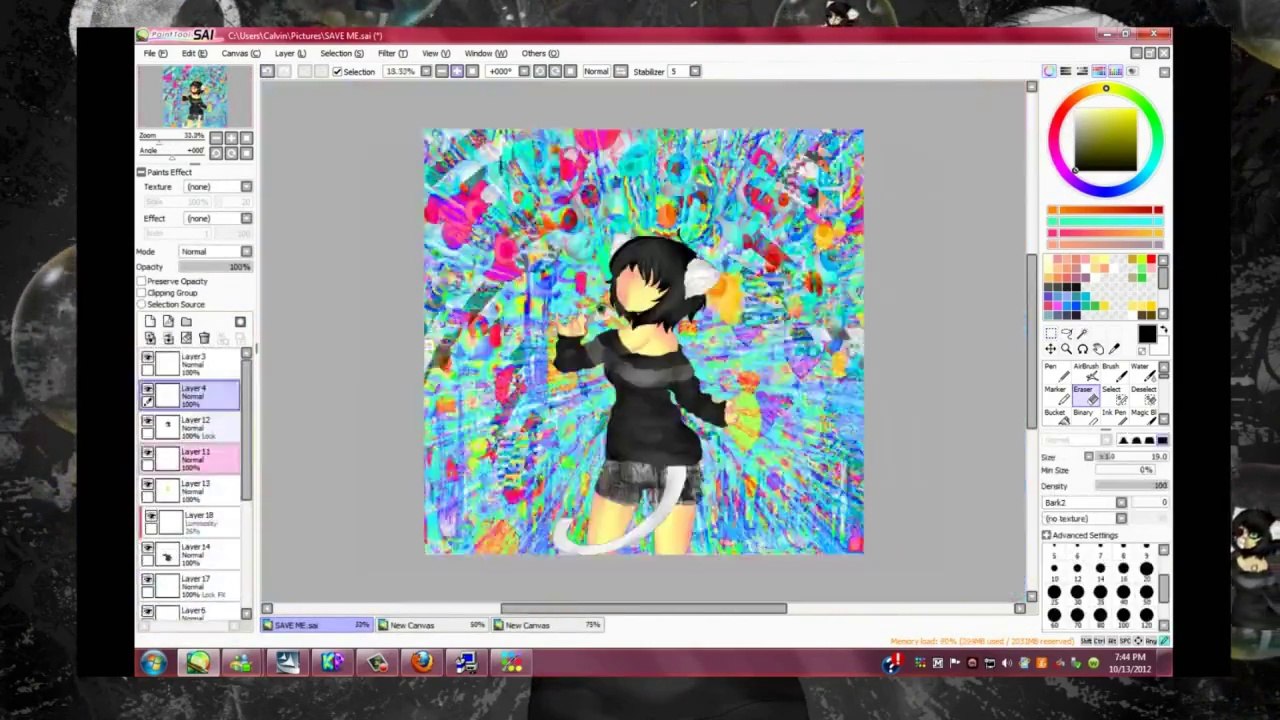
Task: Pick the lasso selection tool
Action: click(x=1066, y=333)
